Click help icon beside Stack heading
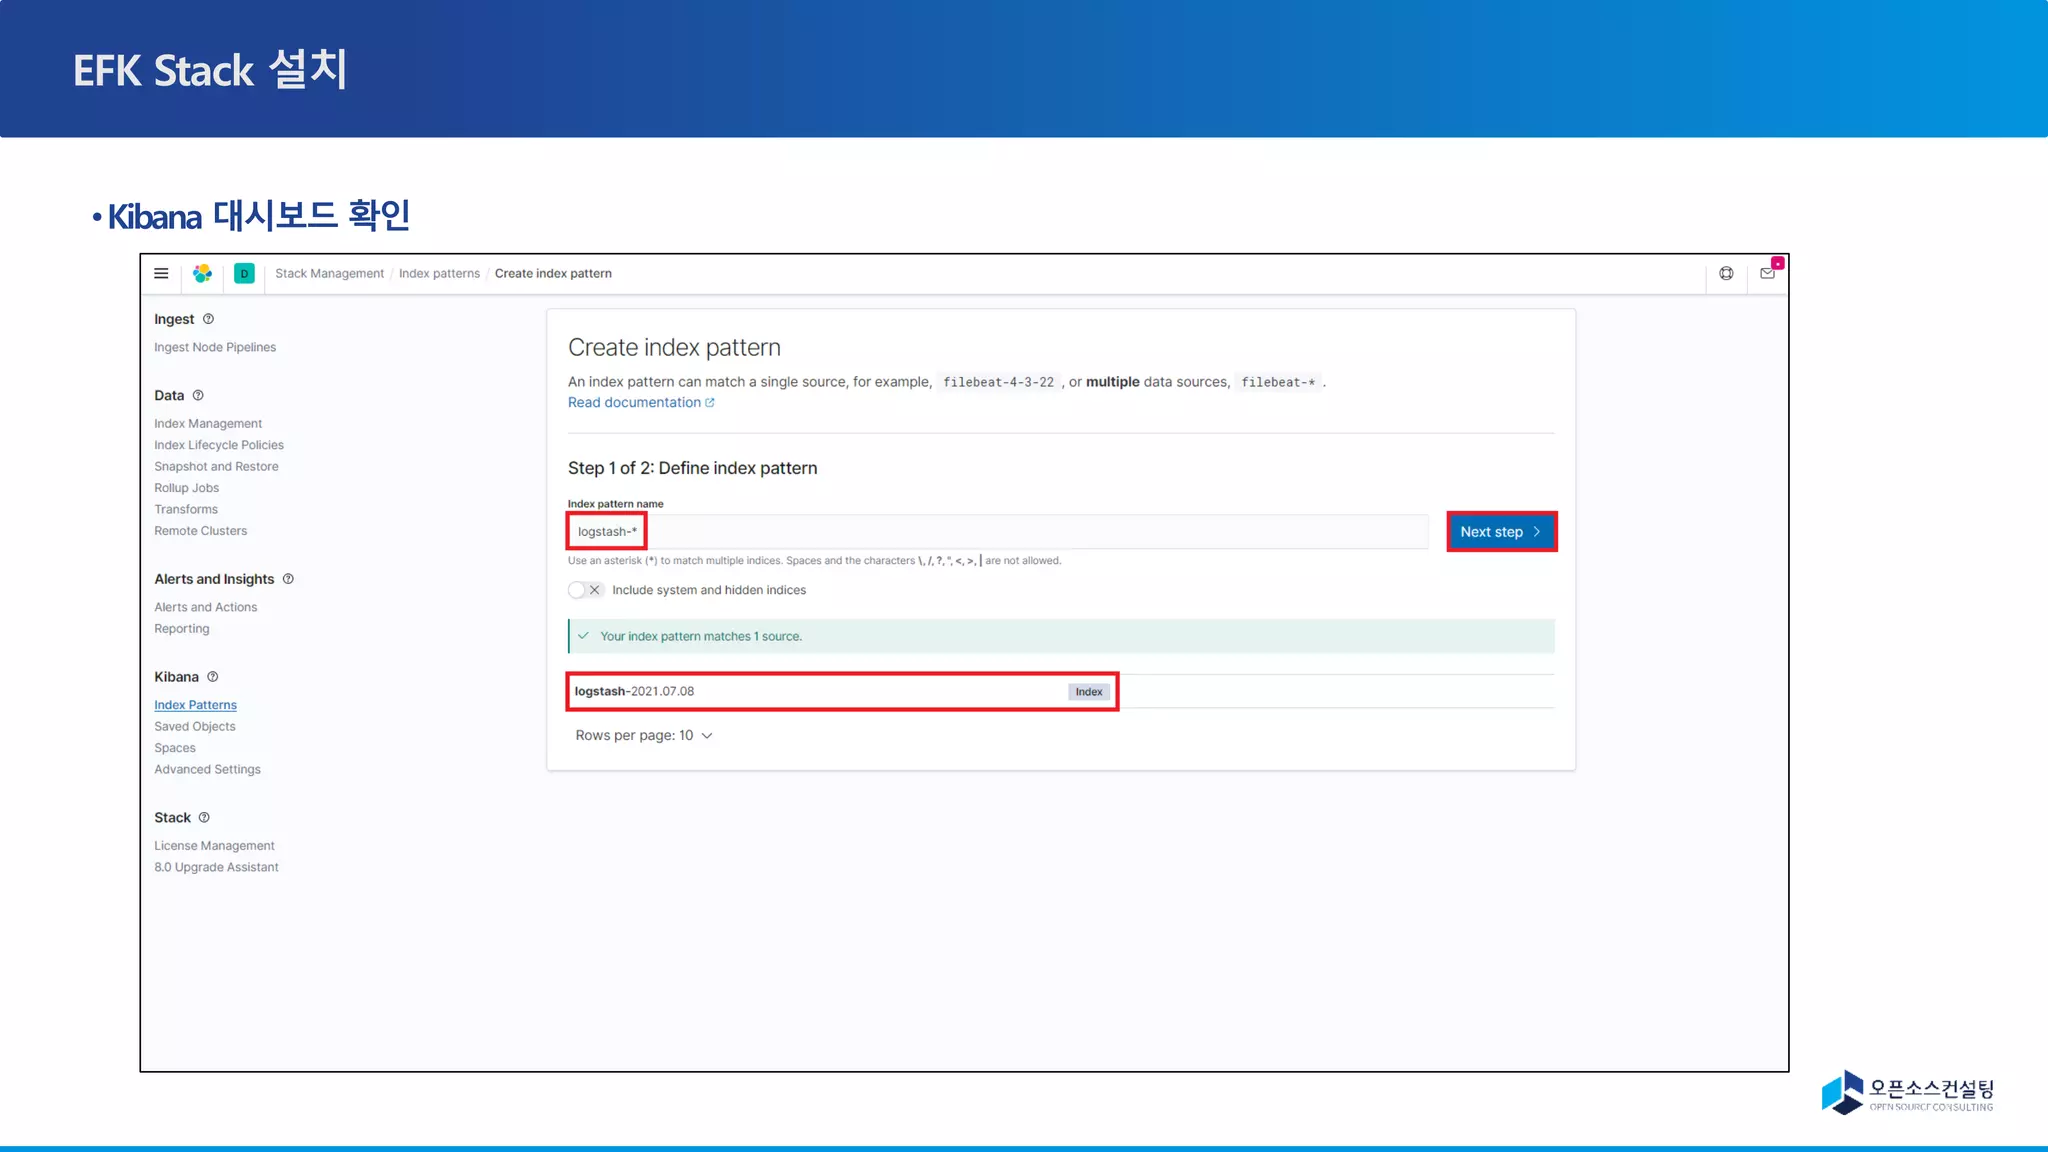Screen dimensions: 2048x1152 (204, 817)
